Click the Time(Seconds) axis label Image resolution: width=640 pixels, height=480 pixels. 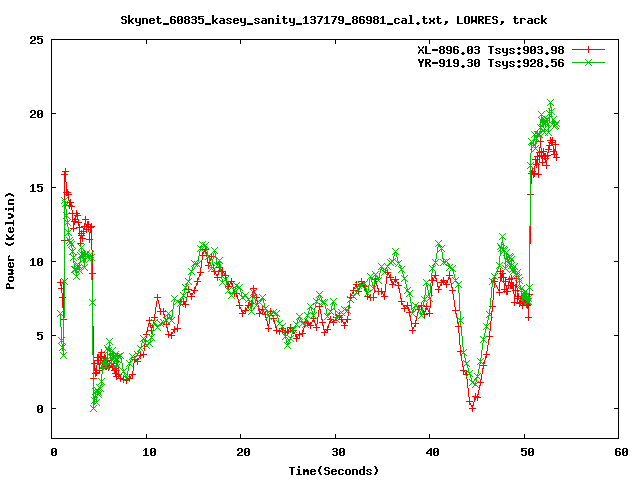tap(333, 471)
